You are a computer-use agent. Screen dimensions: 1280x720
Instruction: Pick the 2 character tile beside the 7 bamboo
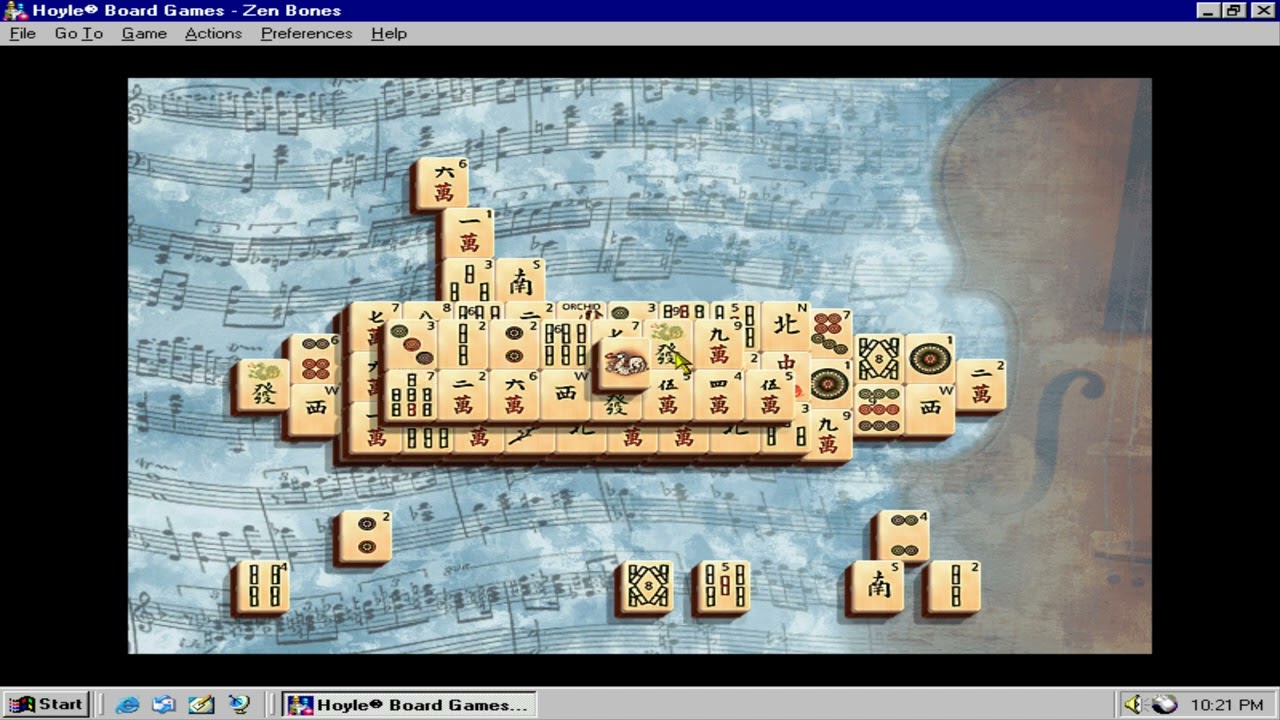(x=462, y=395)
